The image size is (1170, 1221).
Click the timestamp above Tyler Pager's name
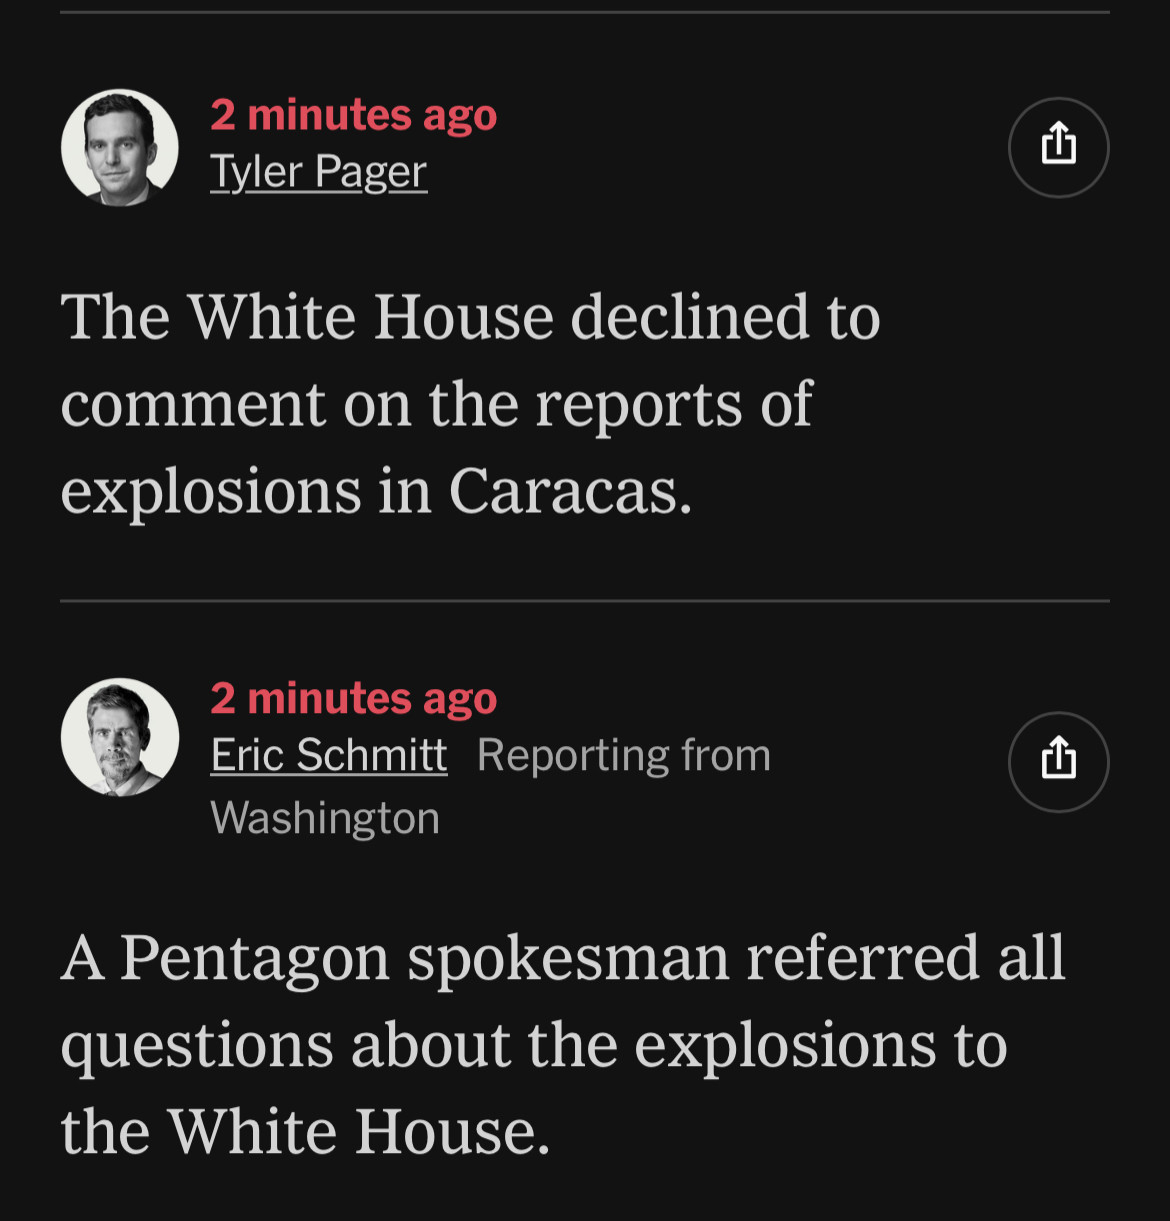point(353,115)
